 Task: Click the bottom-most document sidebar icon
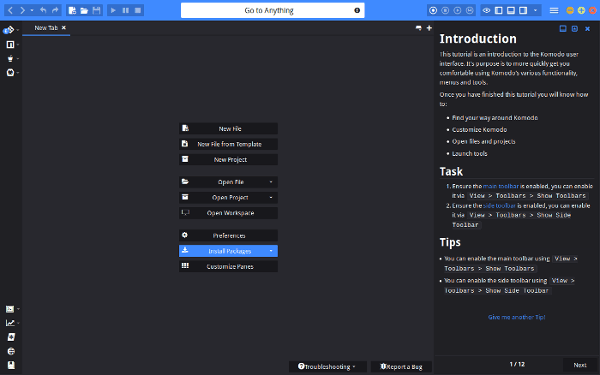(x=11, y=365)
